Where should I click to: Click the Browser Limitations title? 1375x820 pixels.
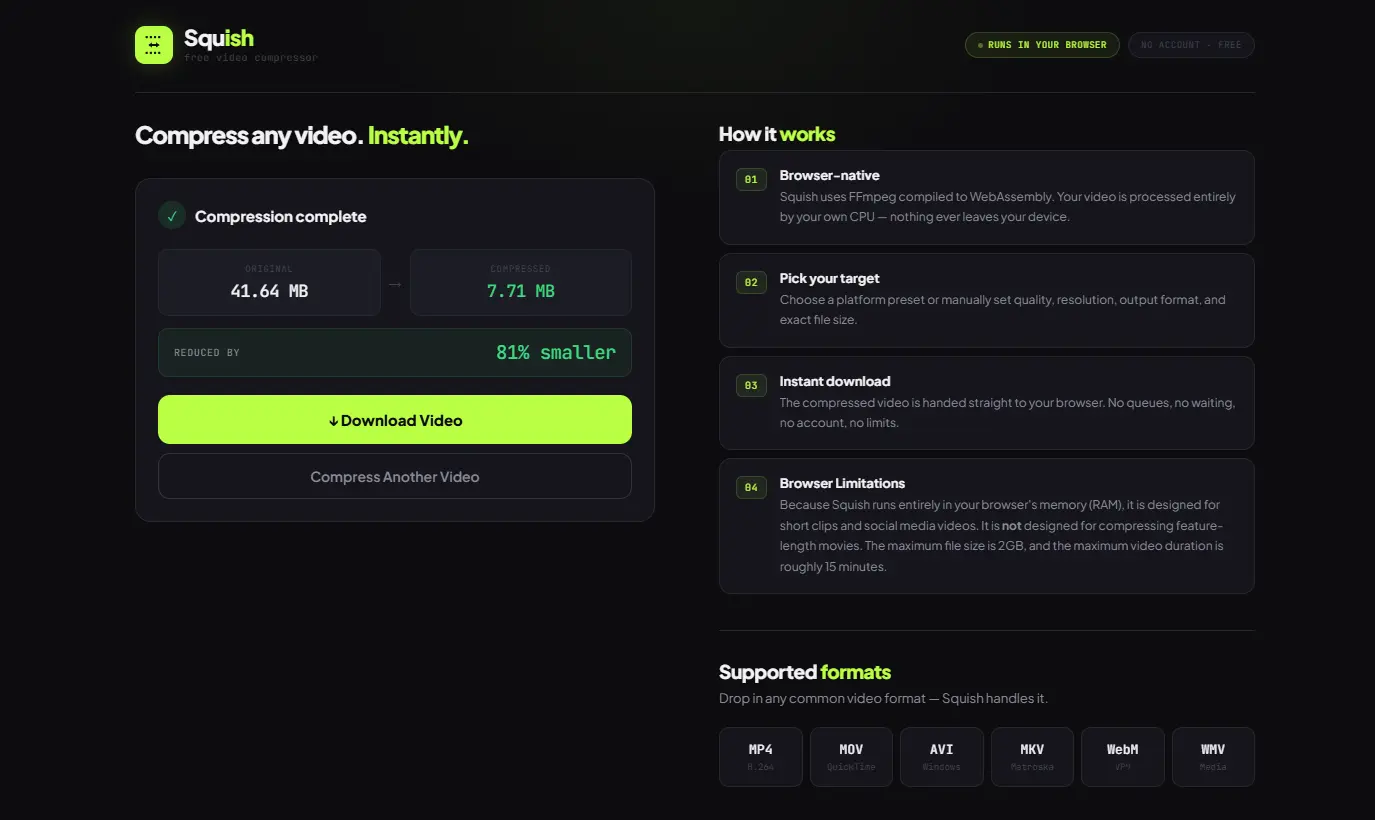[x=842, y=483]
